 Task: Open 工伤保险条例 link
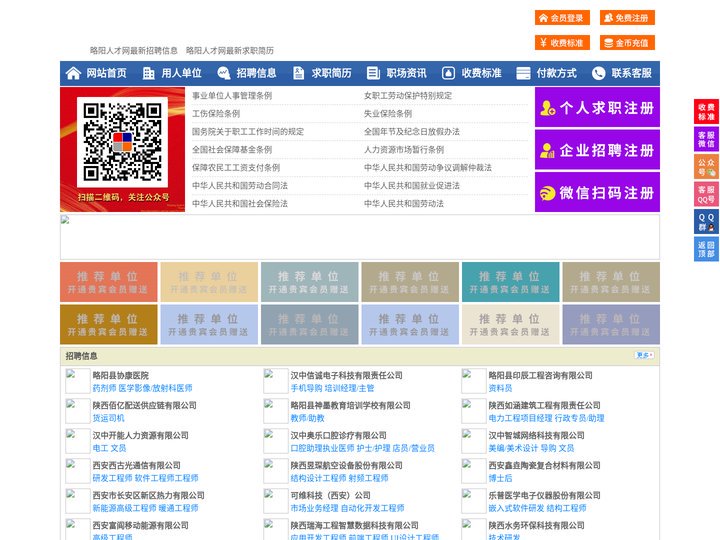pos(216,113)
